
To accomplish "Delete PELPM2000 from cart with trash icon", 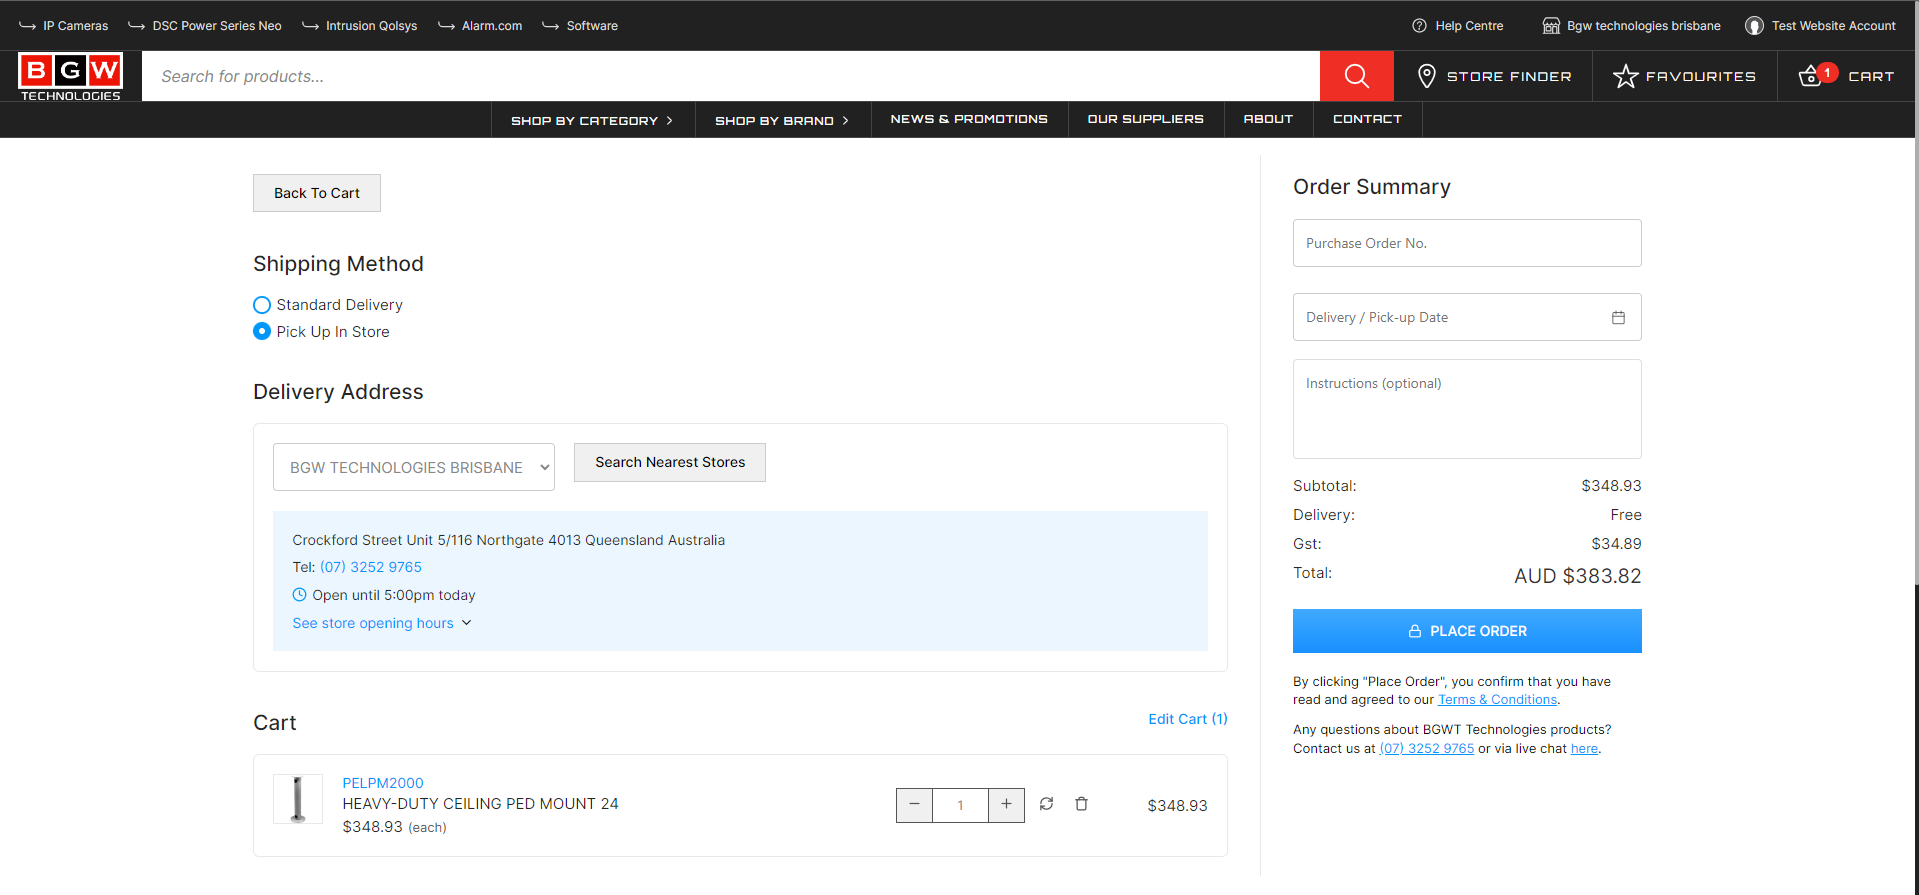I will click(x=1081, y=804).
